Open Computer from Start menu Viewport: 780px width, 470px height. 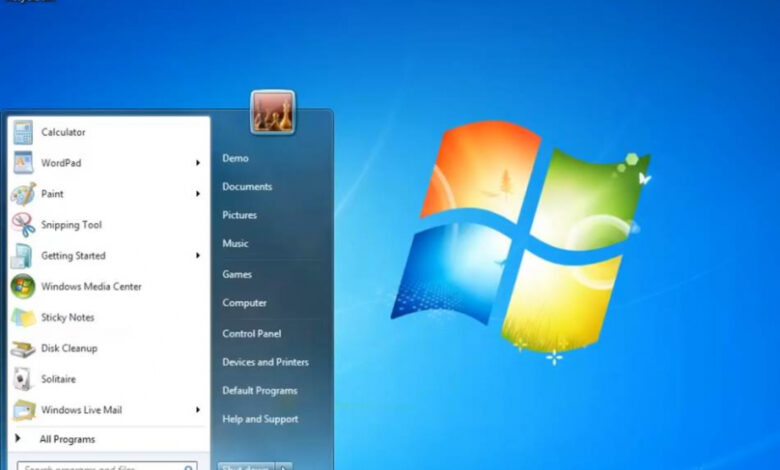tap(244, 302)
